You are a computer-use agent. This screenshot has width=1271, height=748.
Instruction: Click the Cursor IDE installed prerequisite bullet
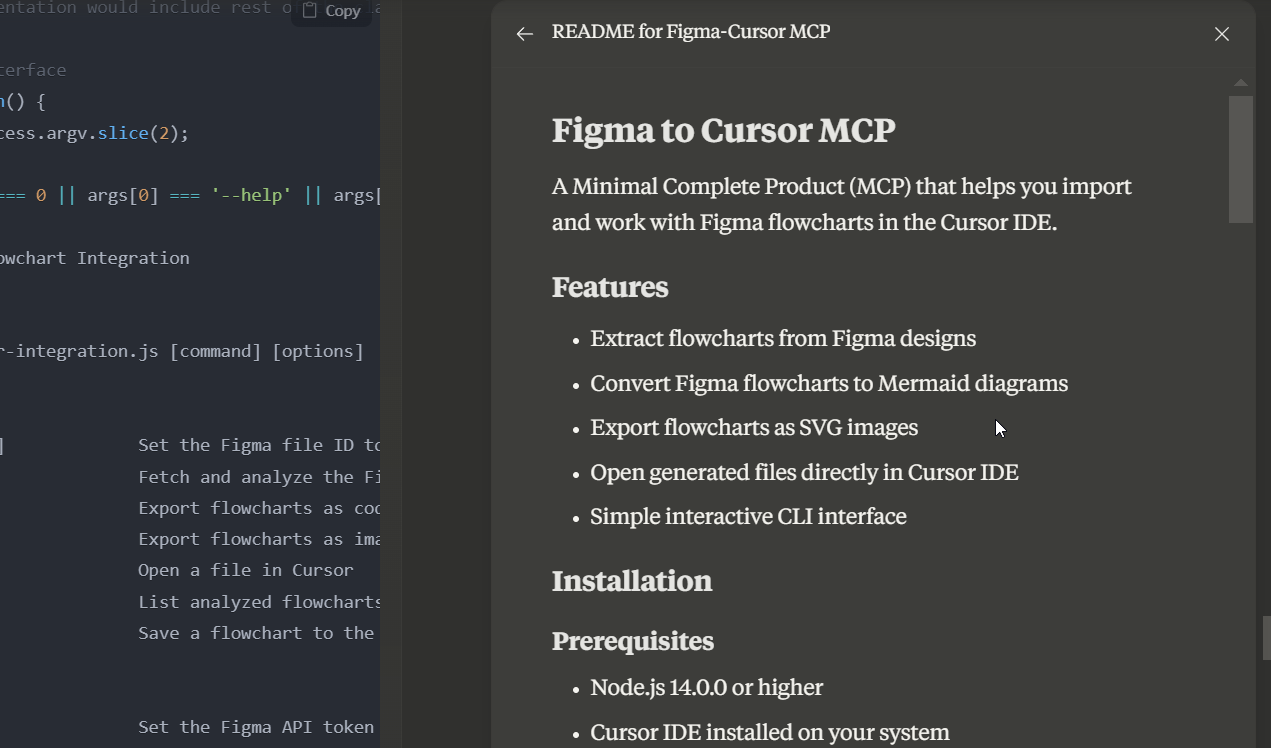(x=770, y=732)
